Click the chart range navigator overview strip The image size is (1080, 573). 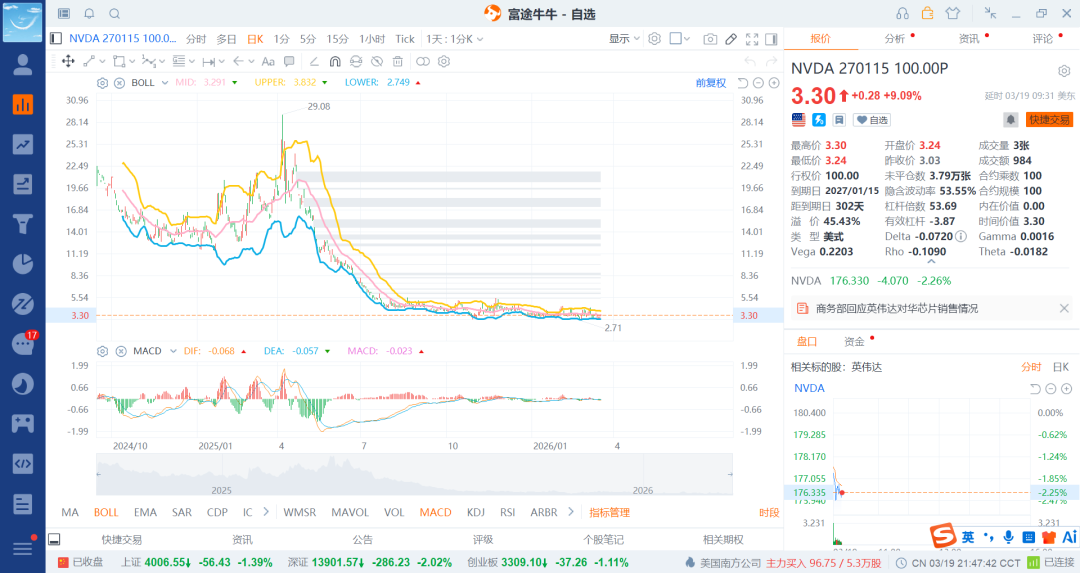(x=414, y=475)
